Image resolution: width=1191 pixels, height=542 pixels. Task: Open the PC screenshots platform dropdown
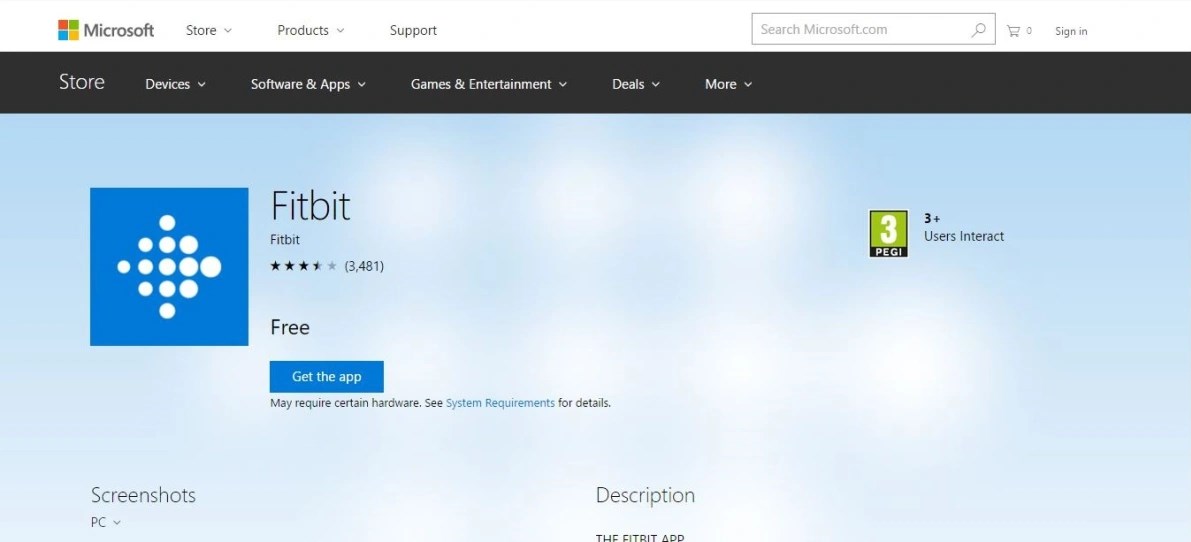pyautogui.click(x=106, y=522)
